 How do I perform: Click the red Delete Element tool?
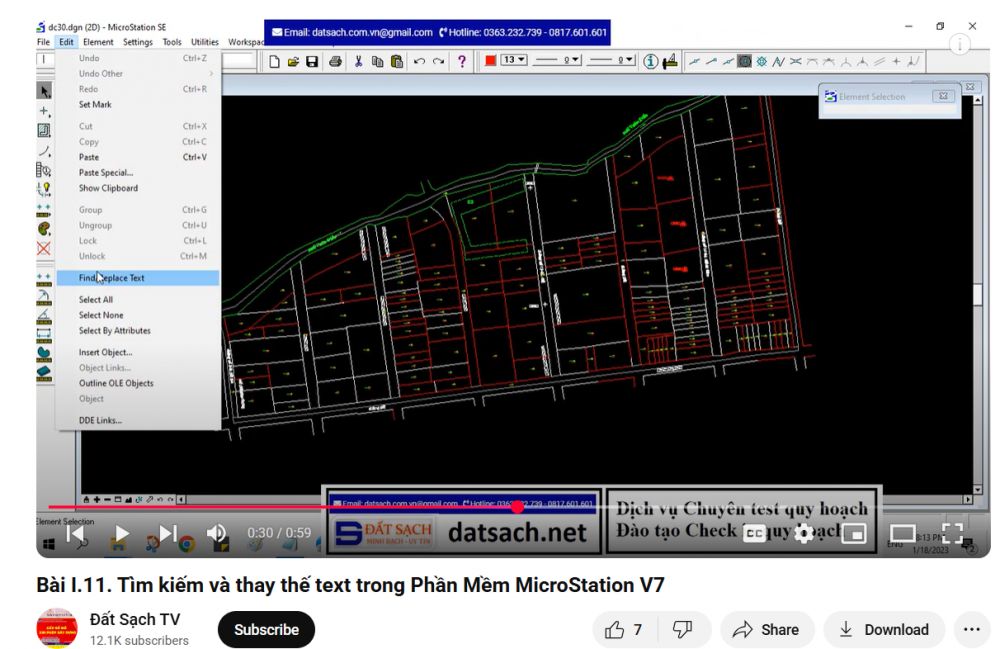tap(44, 248)
